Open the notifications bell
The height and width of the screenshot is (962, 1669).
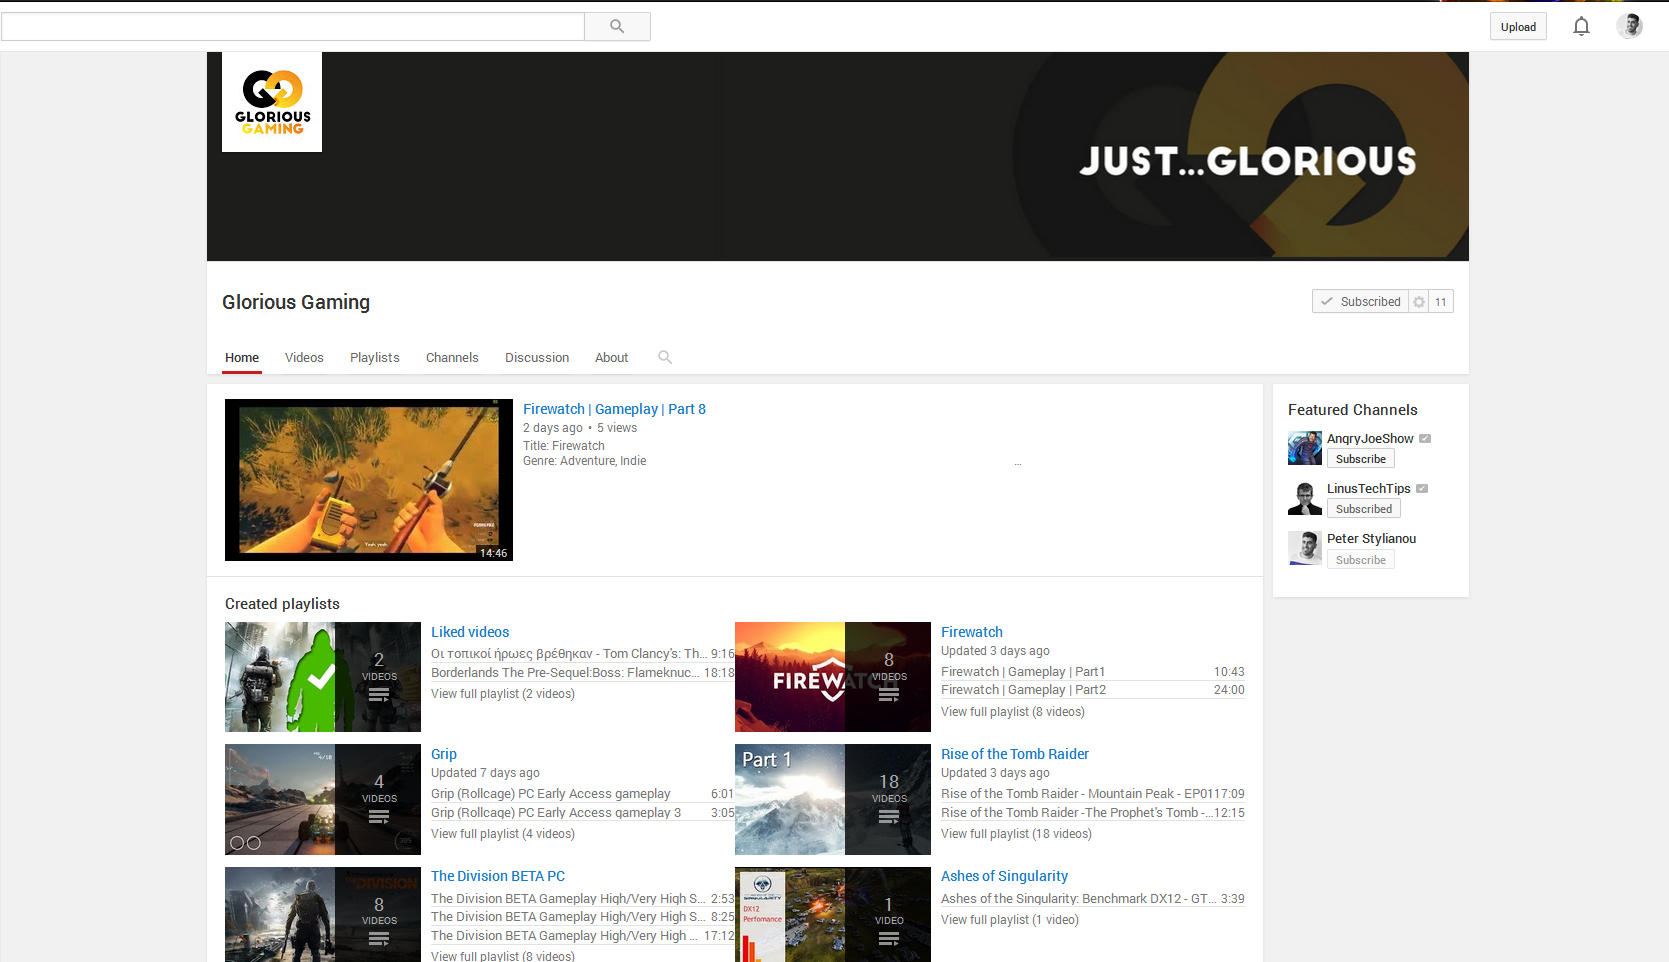(1581, 27)
